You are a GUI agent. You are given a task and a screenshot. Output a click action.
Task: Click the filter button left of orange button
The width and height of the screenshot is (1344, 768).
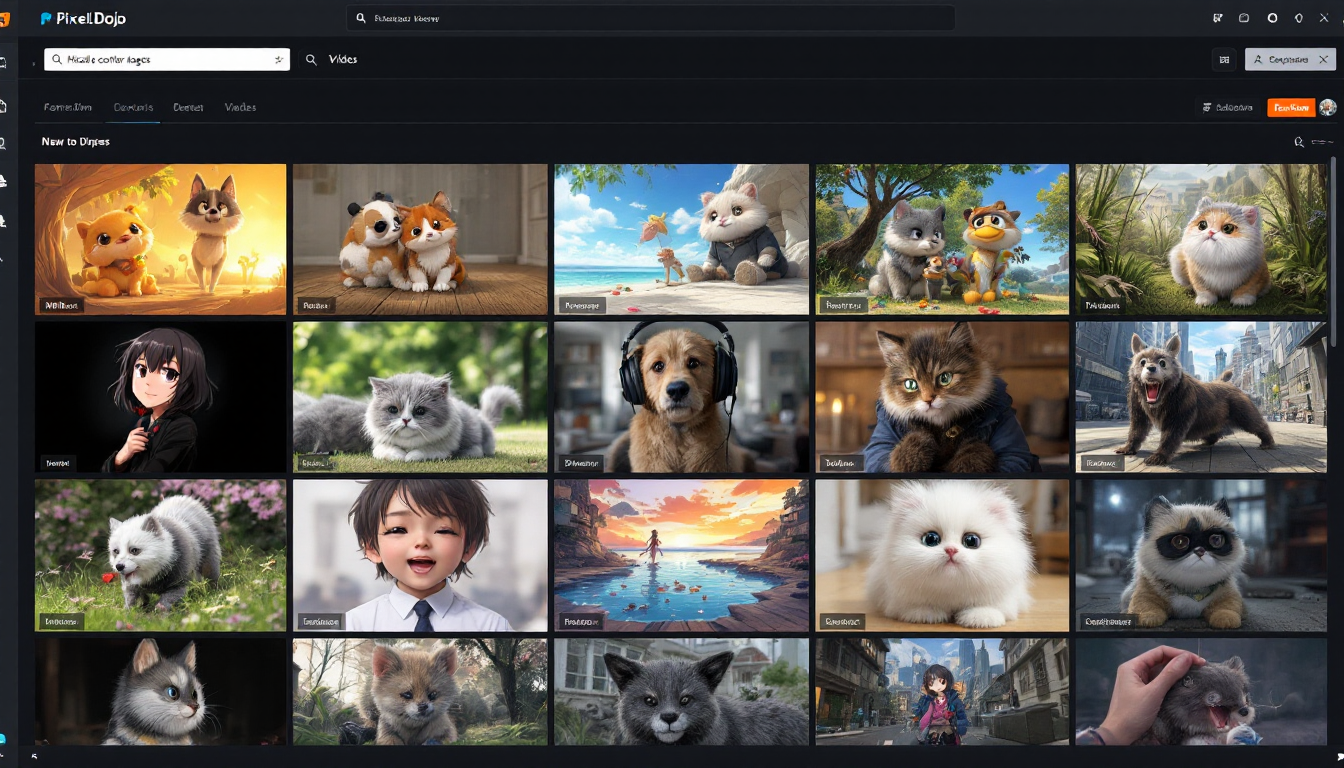1227,107
